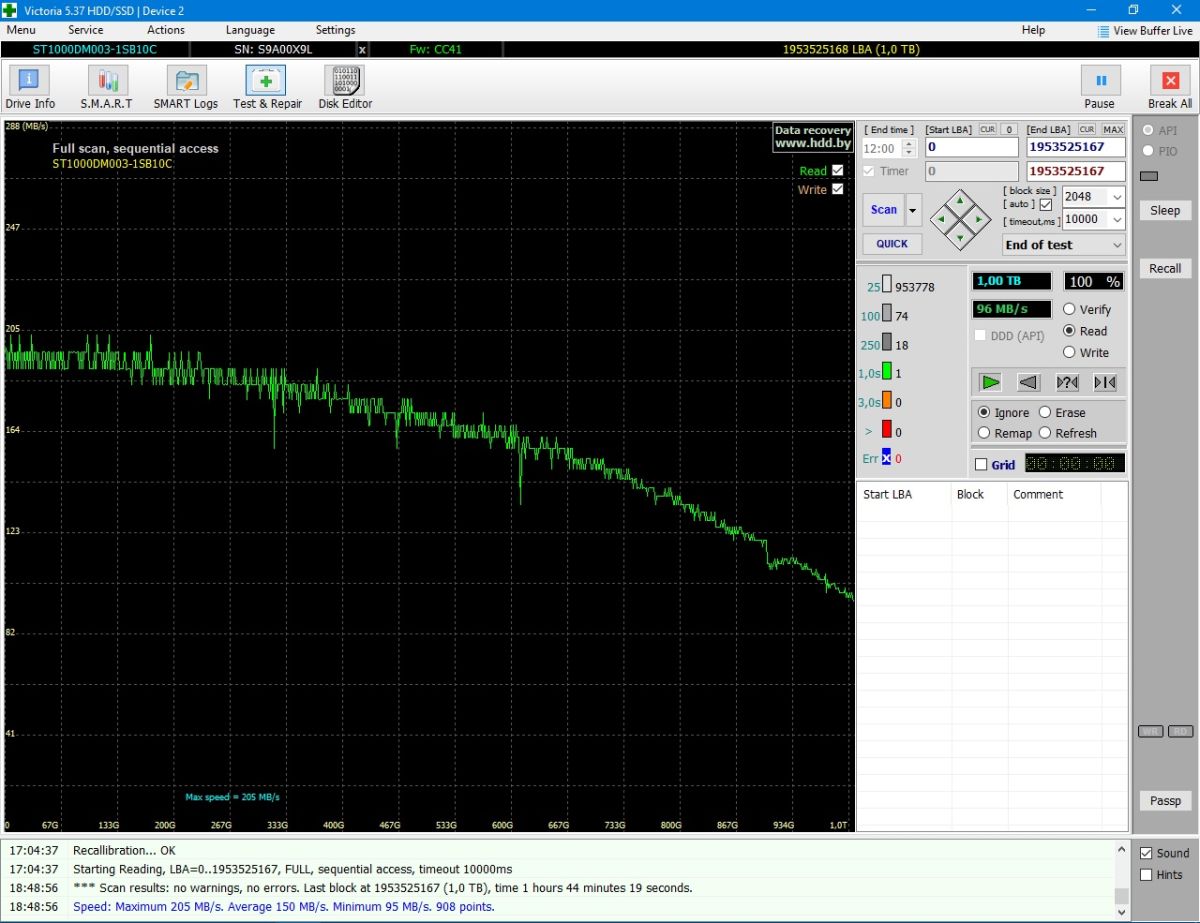This screenshot has width=1200, height=923.
Task: Select the Erase radio button
Action: pyautogui.click(x=1045, y=412)
